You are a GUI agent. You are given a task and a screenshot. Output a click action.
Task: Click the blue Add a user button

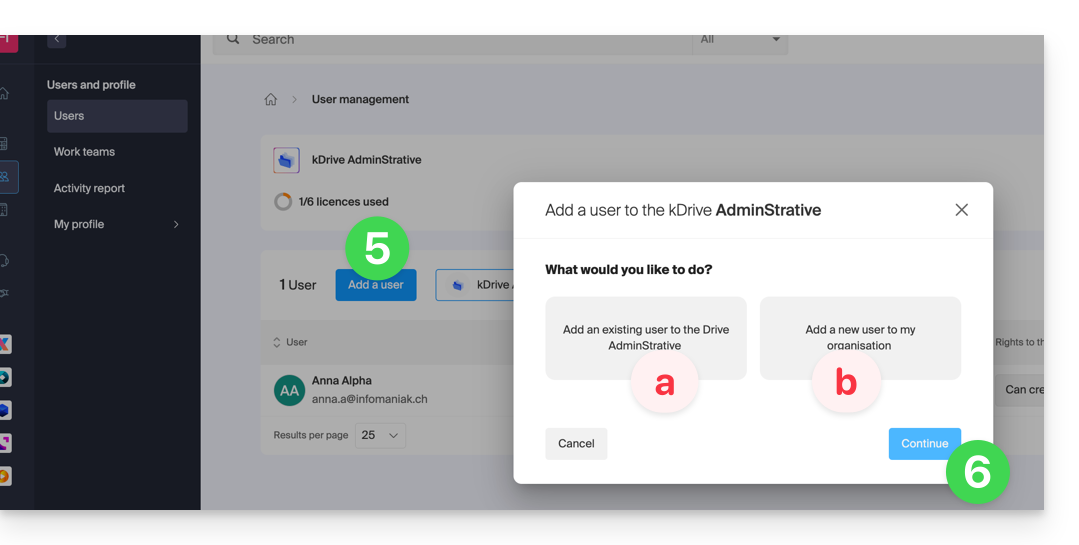click(376, 285)
